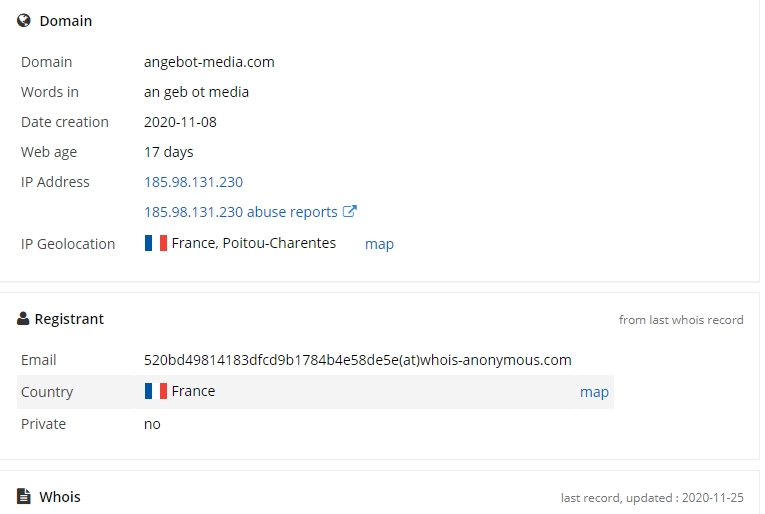This screenshot has width=765, height=514.
Task: Click the Whois section heading
Action: 60,497
